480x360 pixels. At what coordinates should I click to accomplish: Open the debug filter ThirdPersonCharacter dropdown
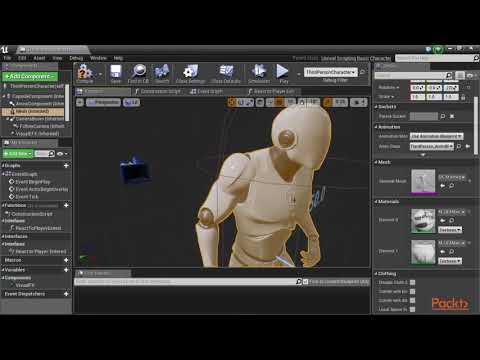(x=330, y=72)
